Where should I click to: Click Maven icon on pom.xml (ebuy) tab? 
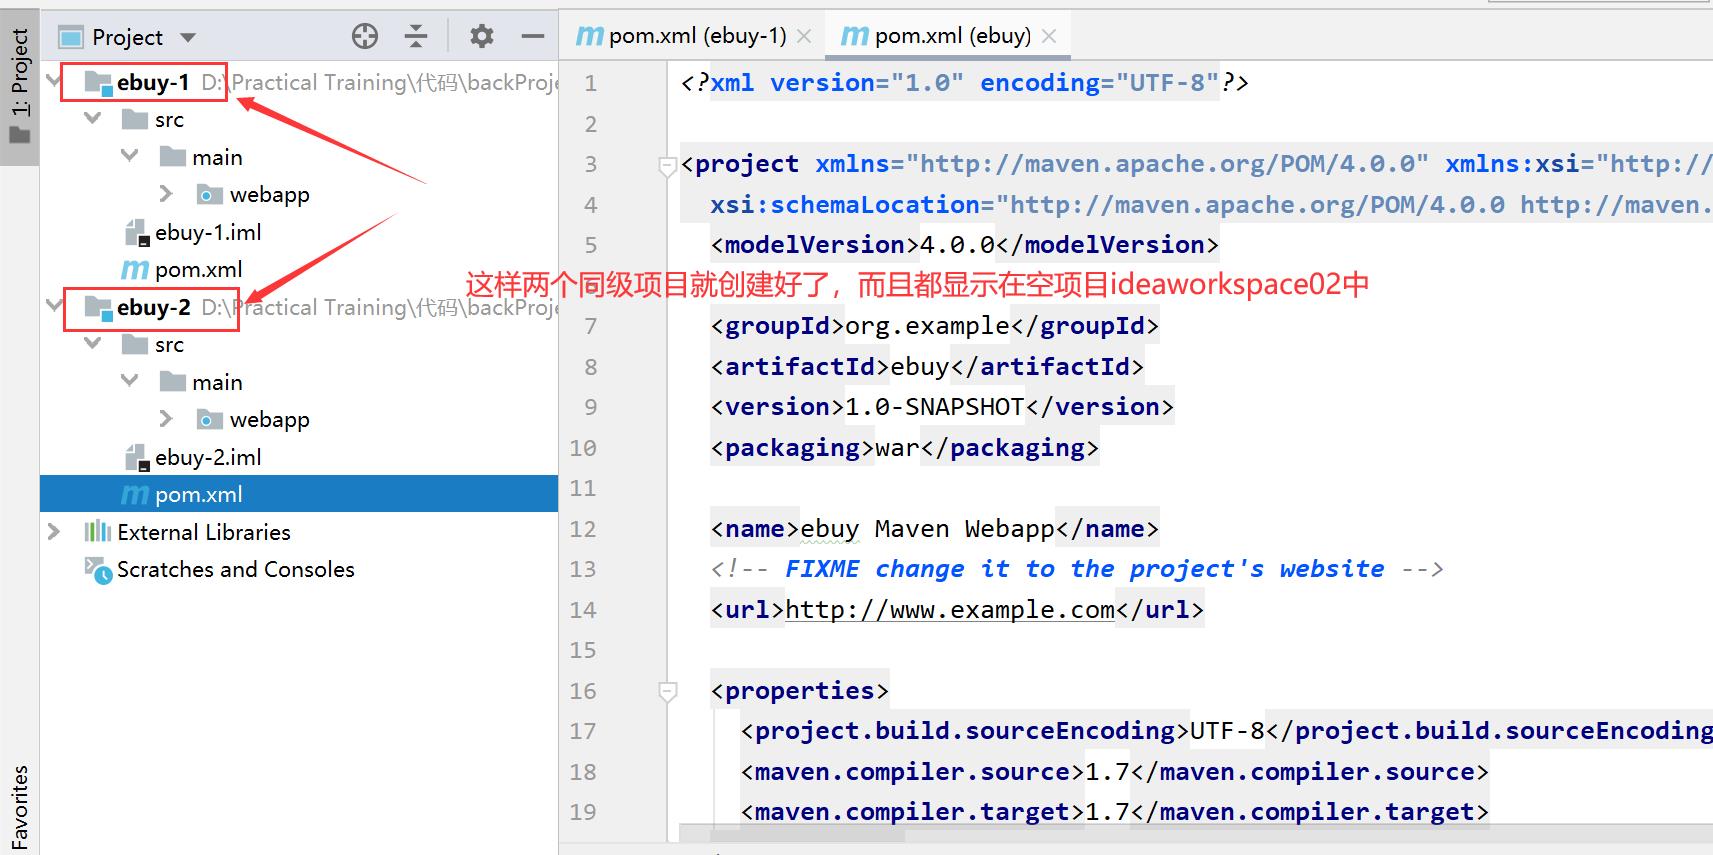click(x=855, y=37)
